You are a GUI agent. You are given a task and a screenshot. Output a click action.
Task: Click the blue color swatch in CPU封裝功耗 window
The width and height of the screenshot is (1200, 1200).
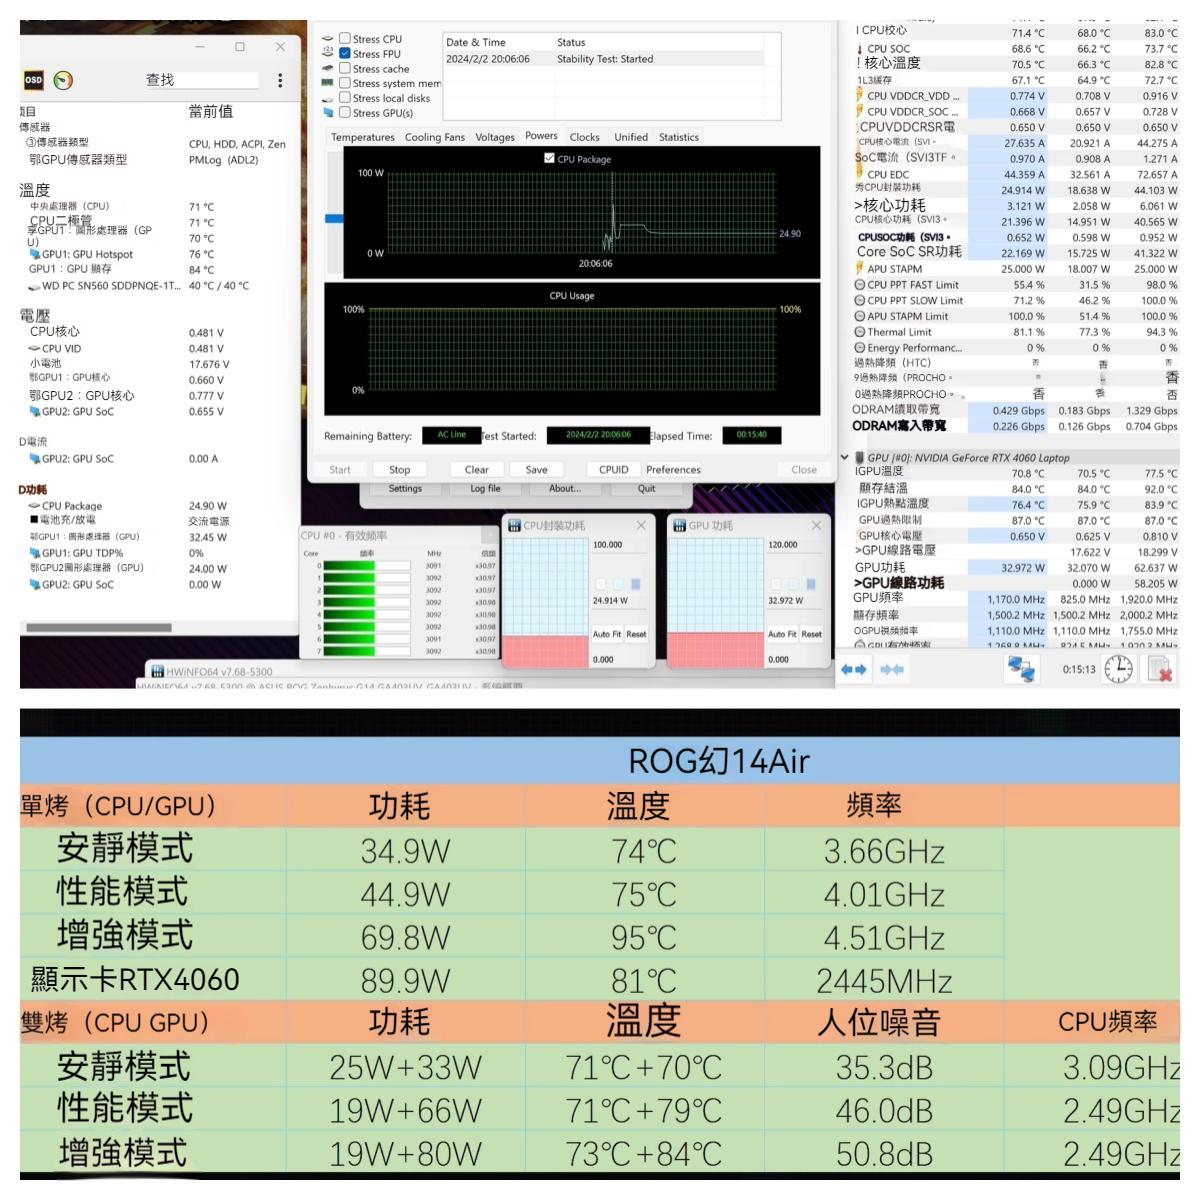[636, 583]
